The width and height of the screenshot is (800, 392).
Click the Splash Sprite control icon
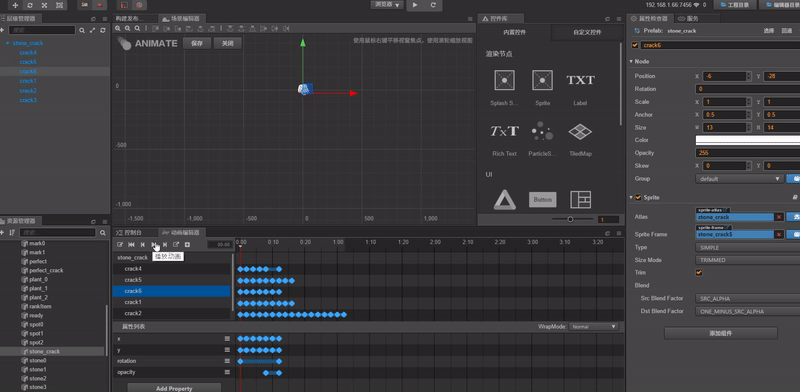[x=504, y=80]
